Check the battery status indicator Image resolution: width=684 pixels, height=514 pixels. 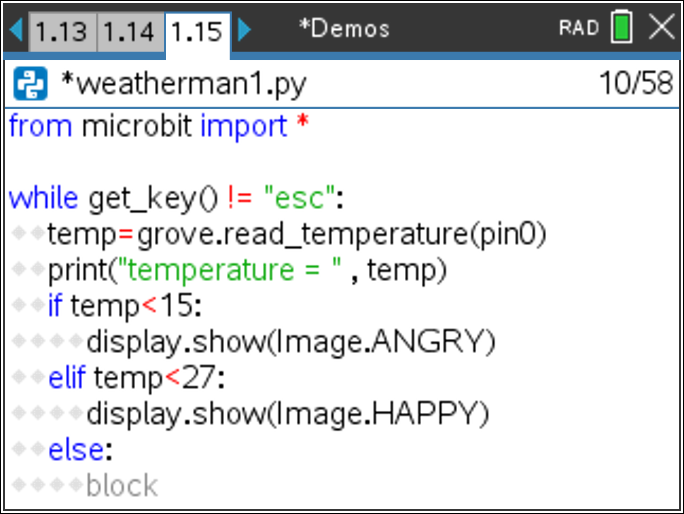622,27
